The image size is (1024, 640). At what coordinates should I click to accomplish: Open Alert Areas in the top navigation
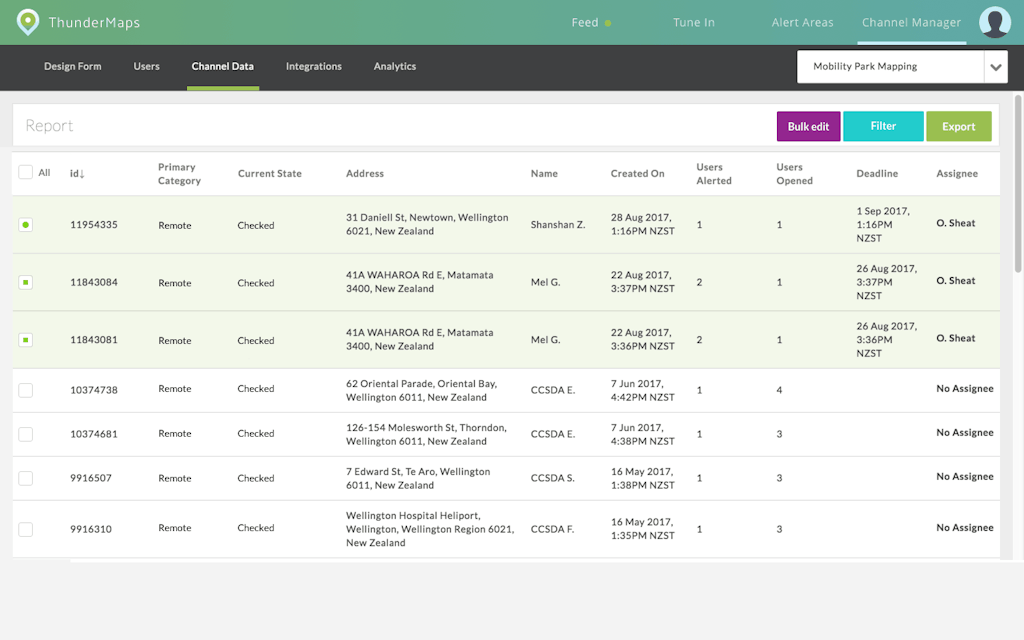802,23
